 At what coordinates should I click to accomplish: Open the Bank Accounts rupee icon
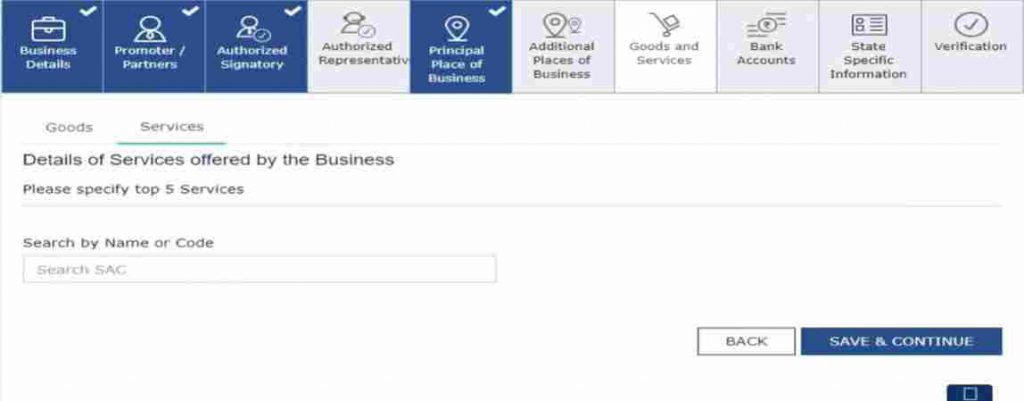click(x=766, y=25)
